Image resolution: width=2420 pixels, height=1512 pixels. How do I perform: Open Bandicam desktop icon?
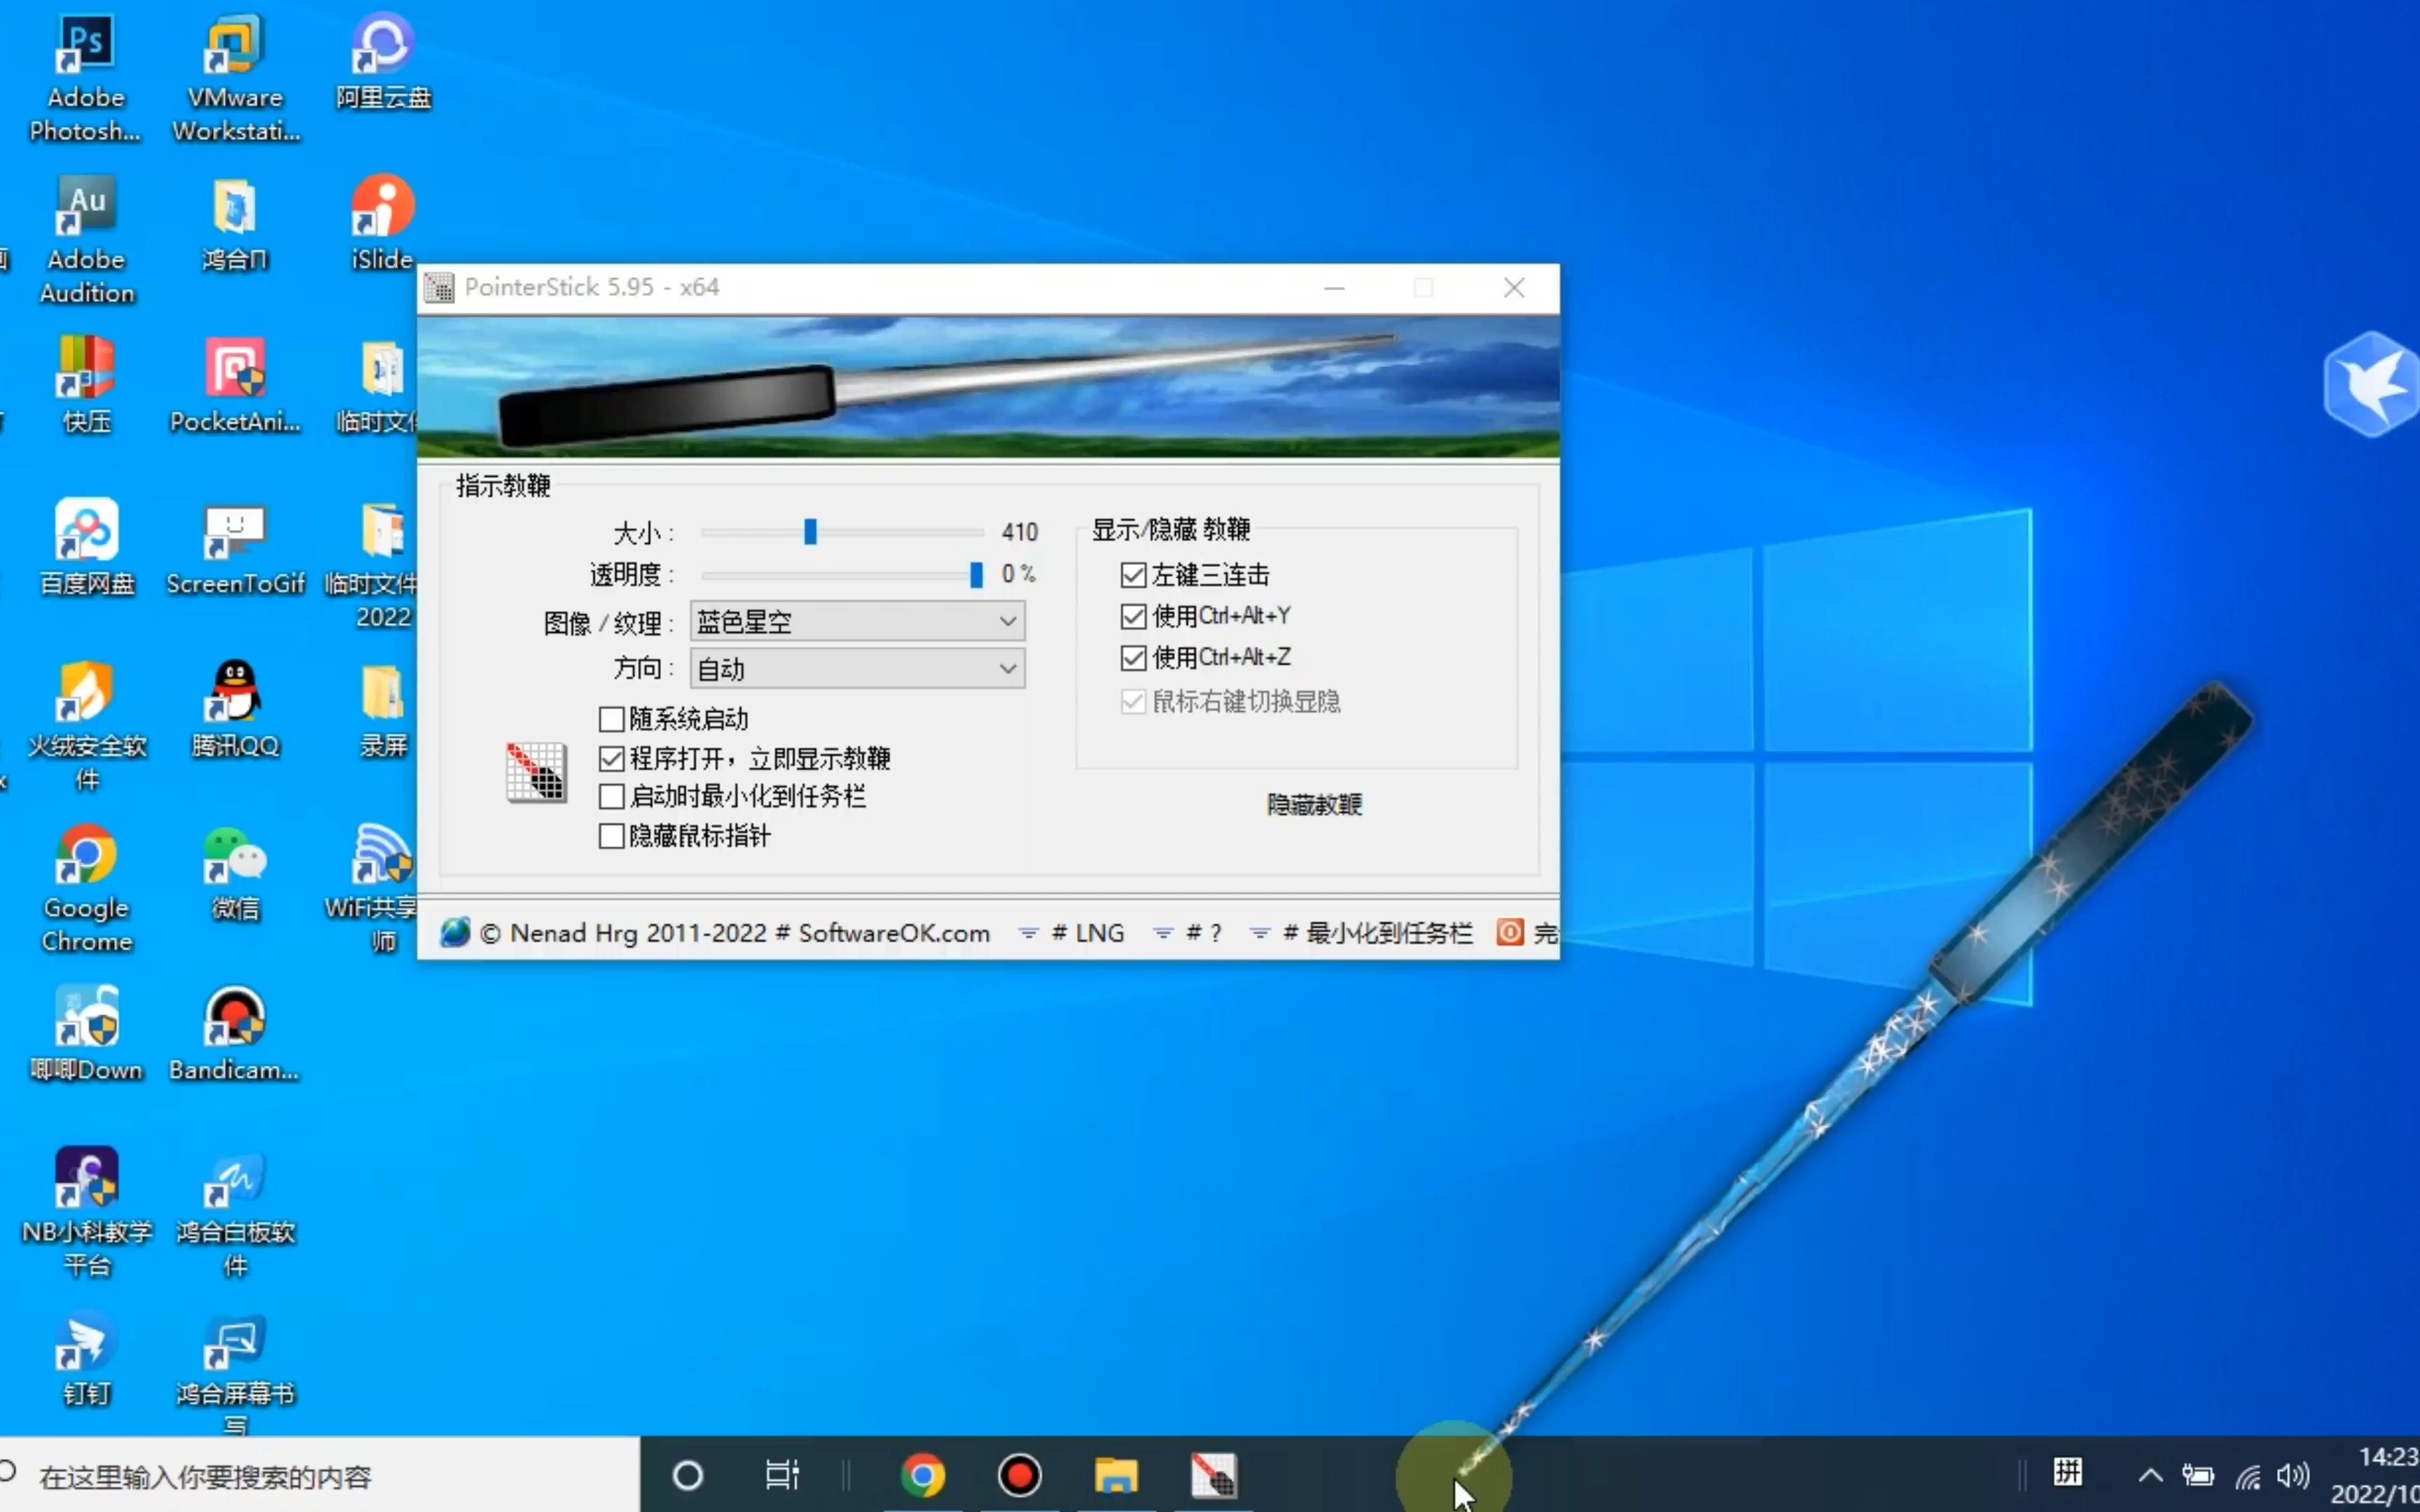tap(235, 1034)
